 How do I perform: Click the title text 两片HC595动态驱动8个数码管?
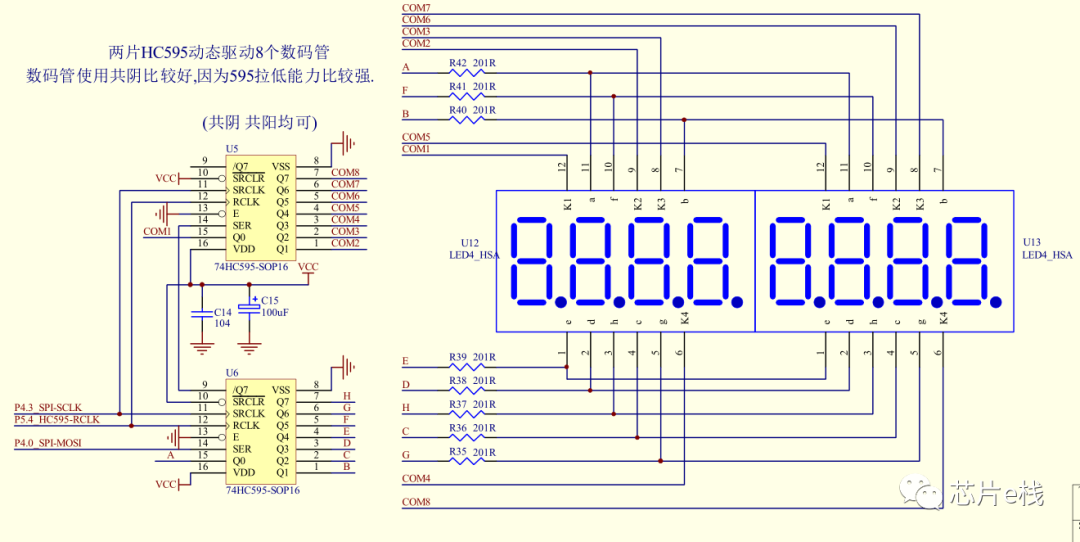point(221,52)
